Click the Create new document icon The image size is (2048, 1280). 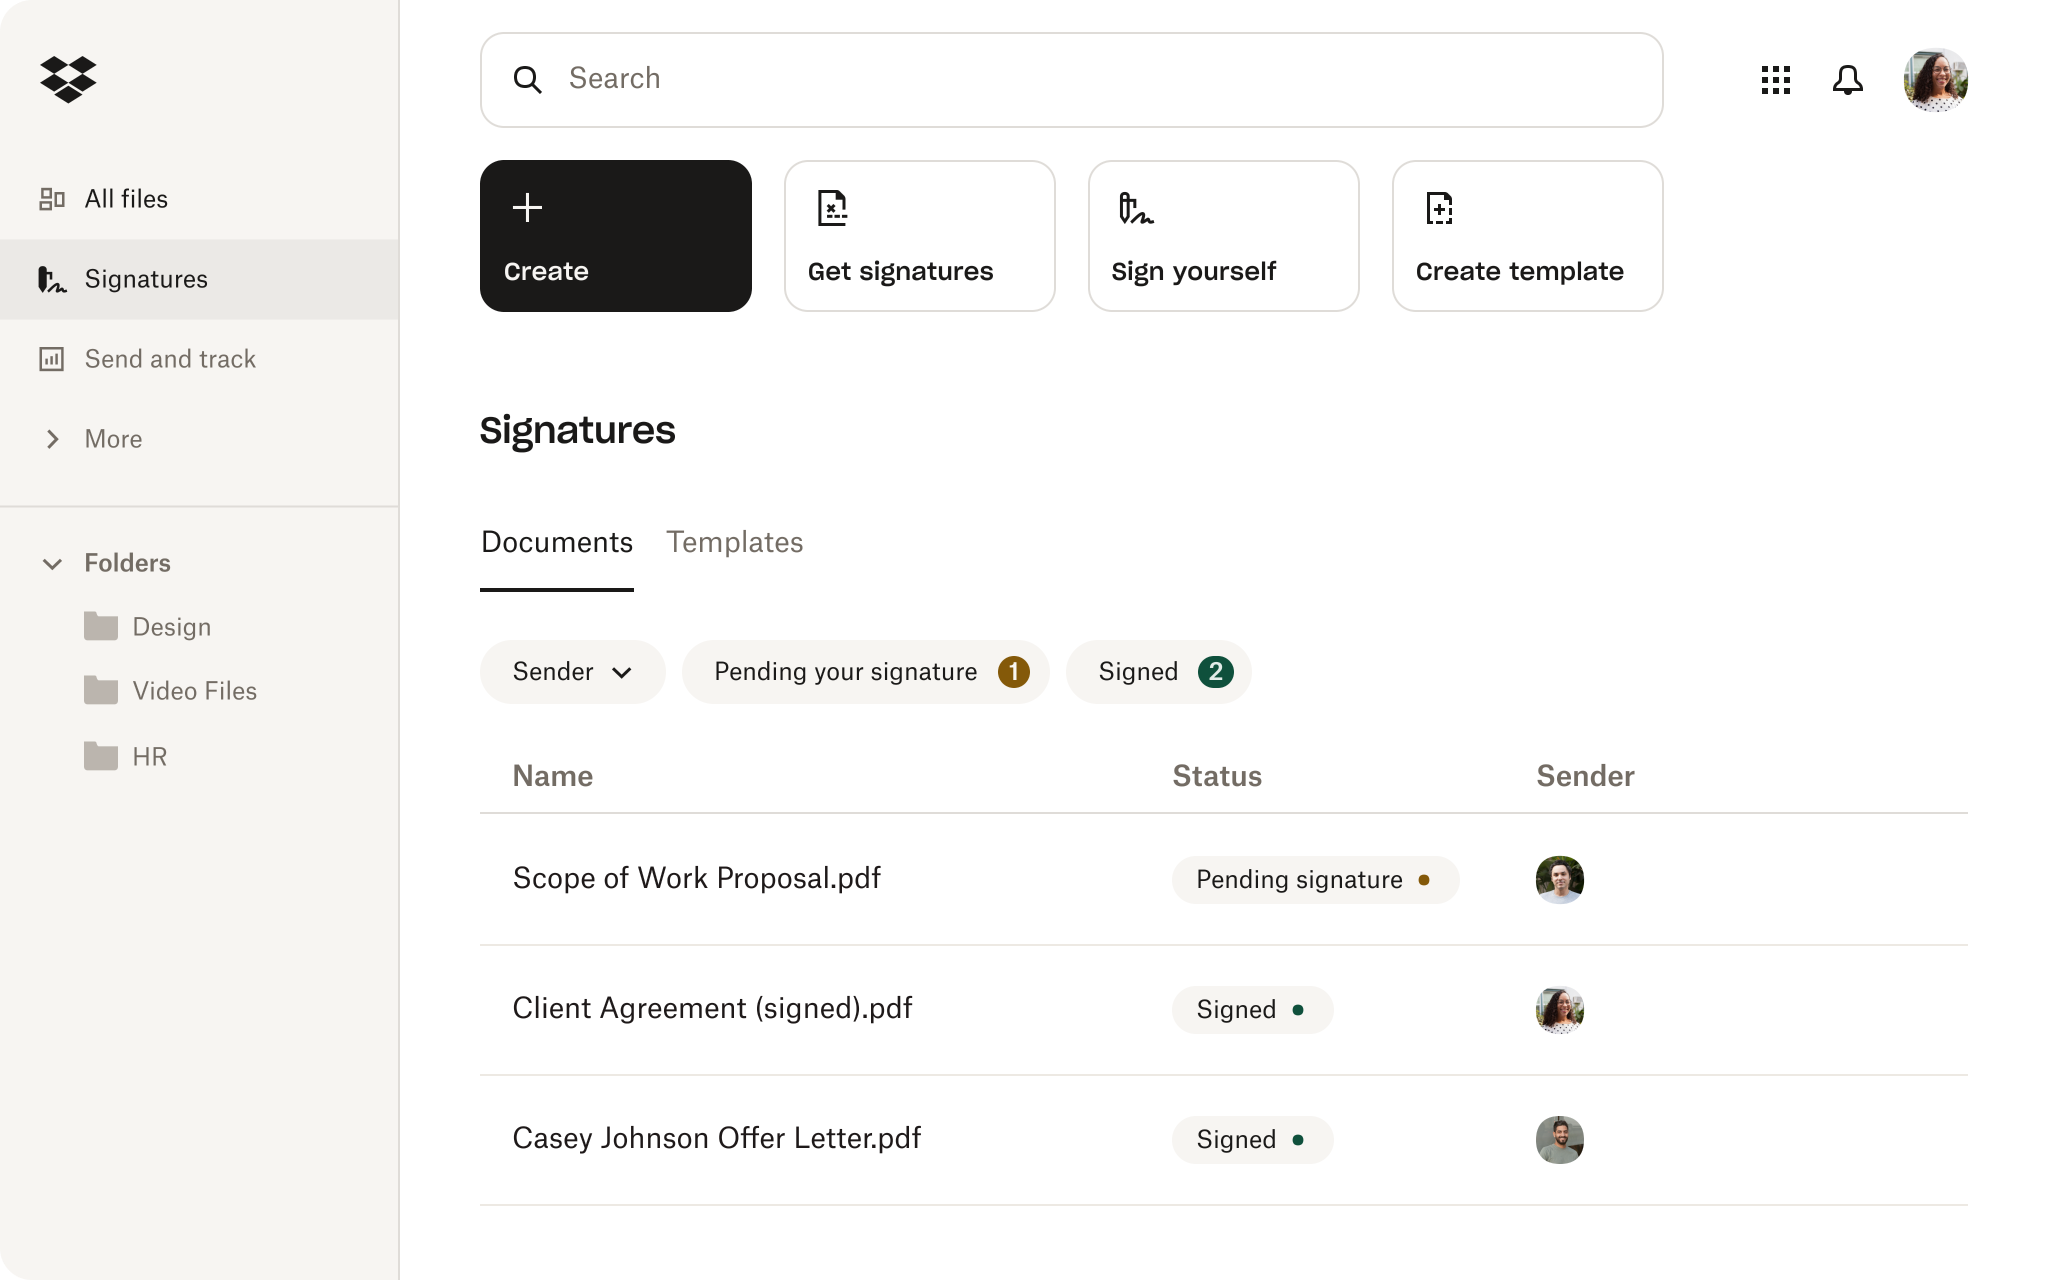[x=528, y=208]
